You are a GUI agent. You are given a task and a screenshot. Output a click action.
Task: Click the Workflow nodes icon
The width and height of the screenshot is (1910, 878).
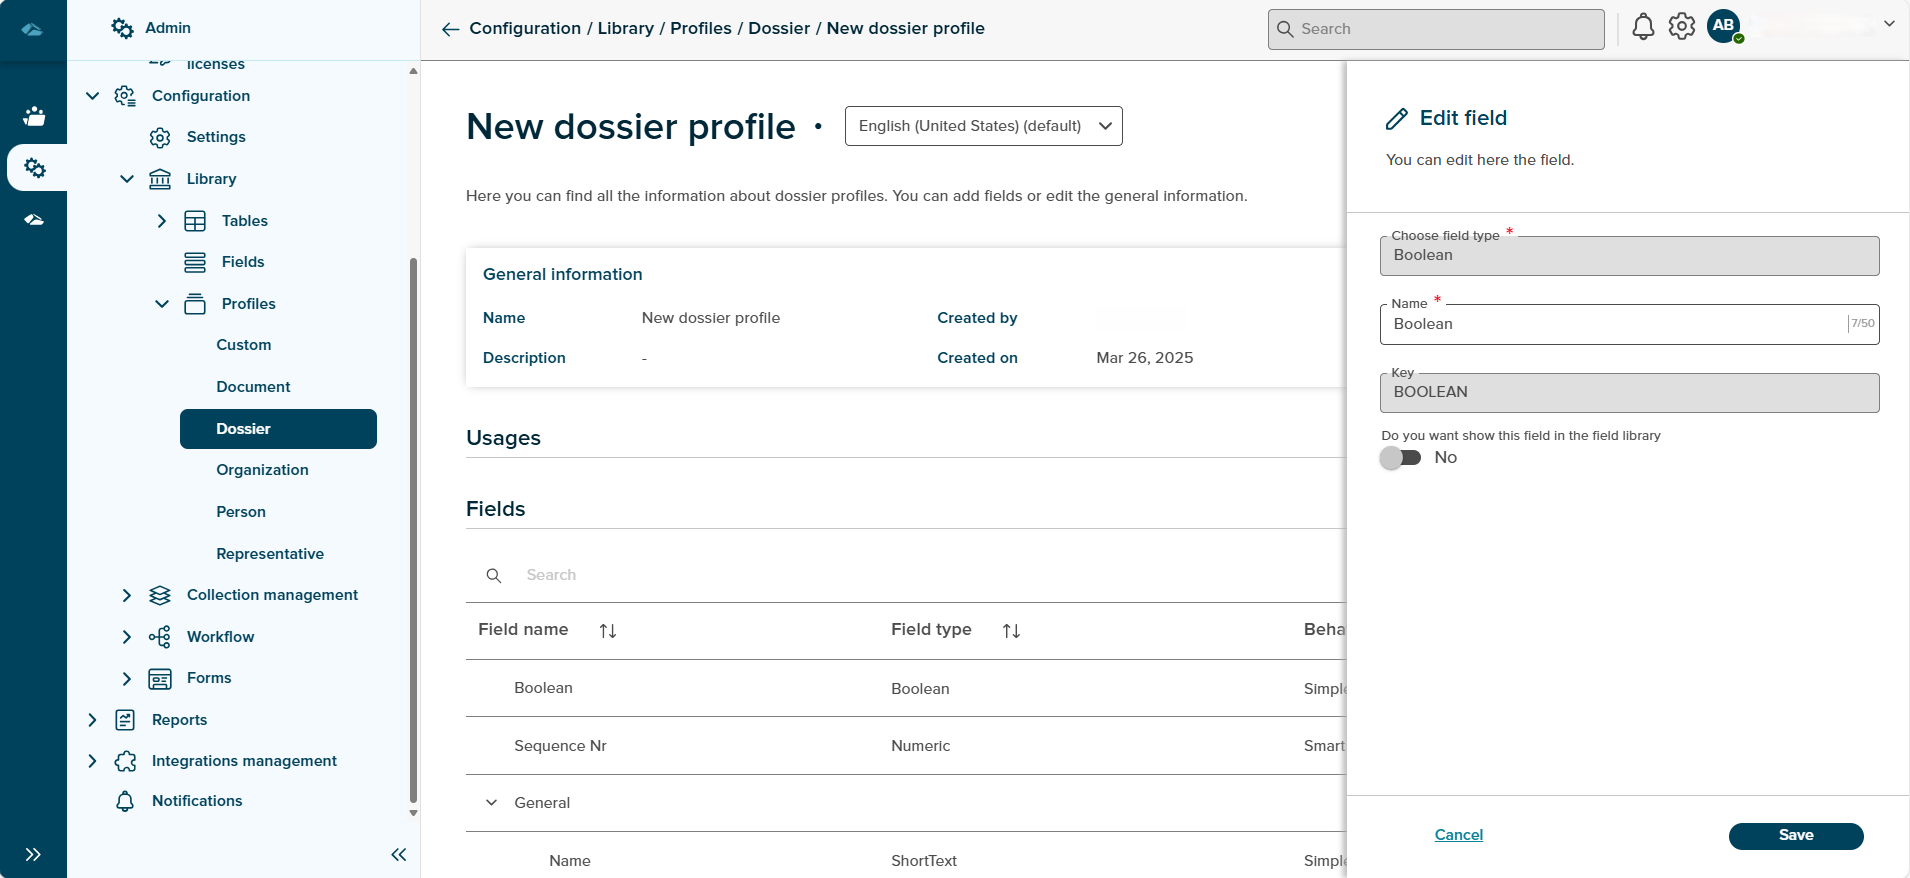pos(160,637)
